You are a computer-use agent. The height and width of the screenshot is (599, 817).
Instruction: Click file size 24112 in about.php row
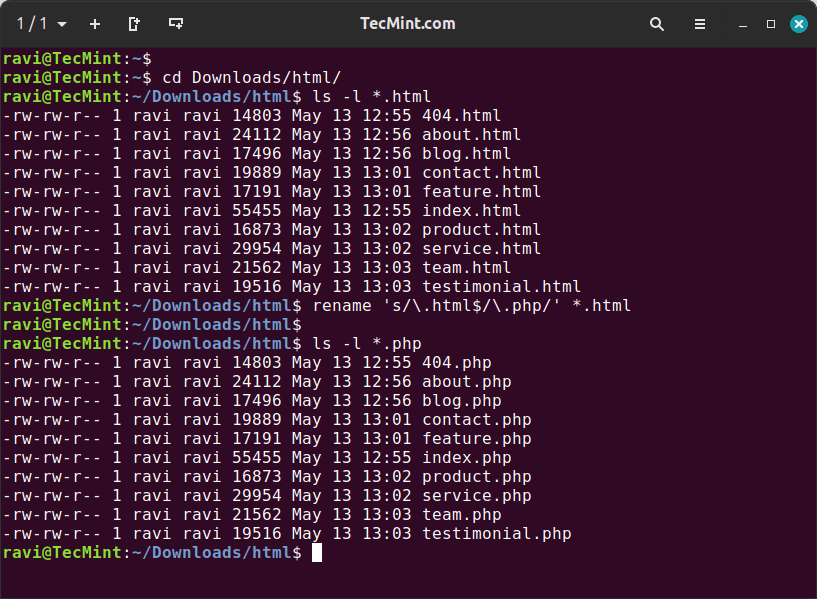(256, 382)
